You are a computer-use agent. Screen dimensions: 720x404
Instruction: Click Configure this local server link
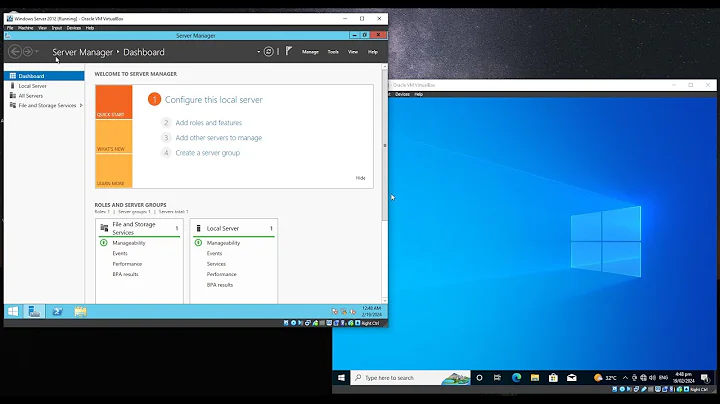coord(214,100)
